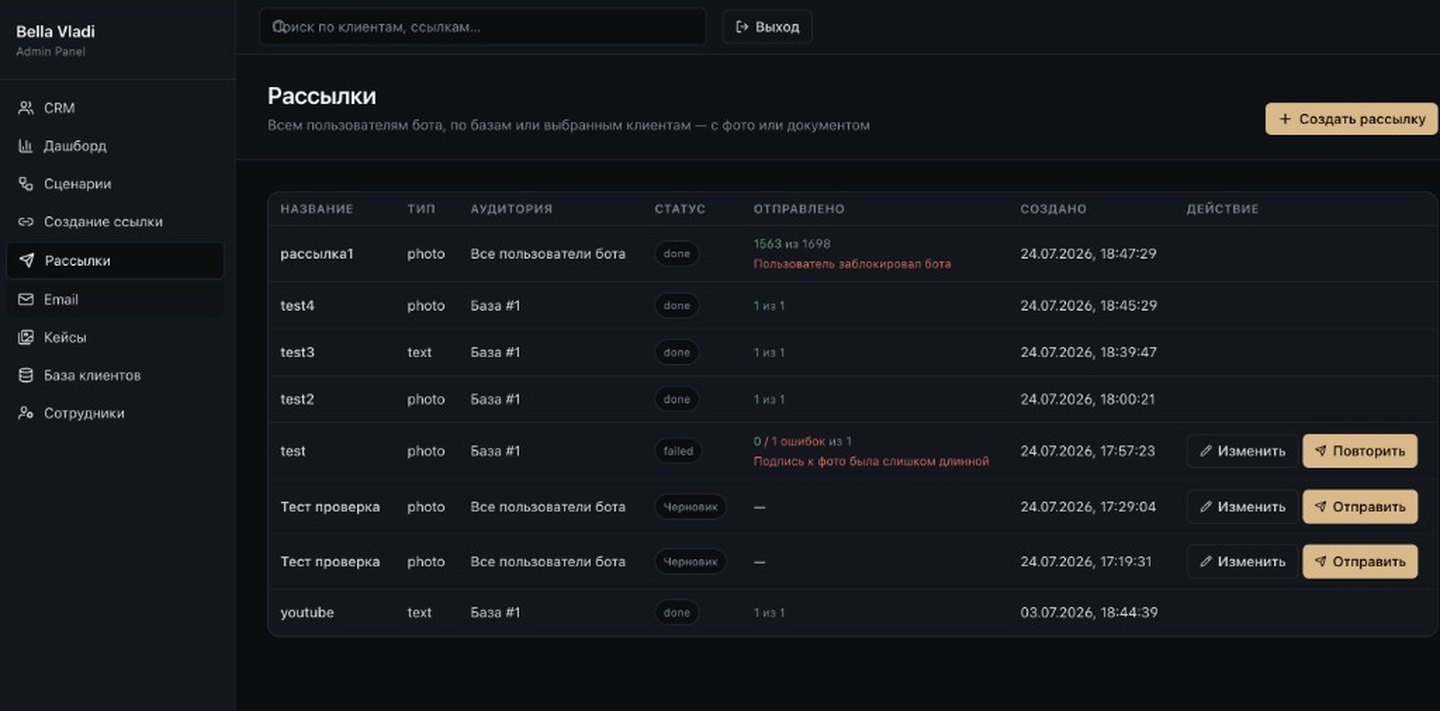Click the plus icon on Создать рассылку

[x=1285, y=119]
